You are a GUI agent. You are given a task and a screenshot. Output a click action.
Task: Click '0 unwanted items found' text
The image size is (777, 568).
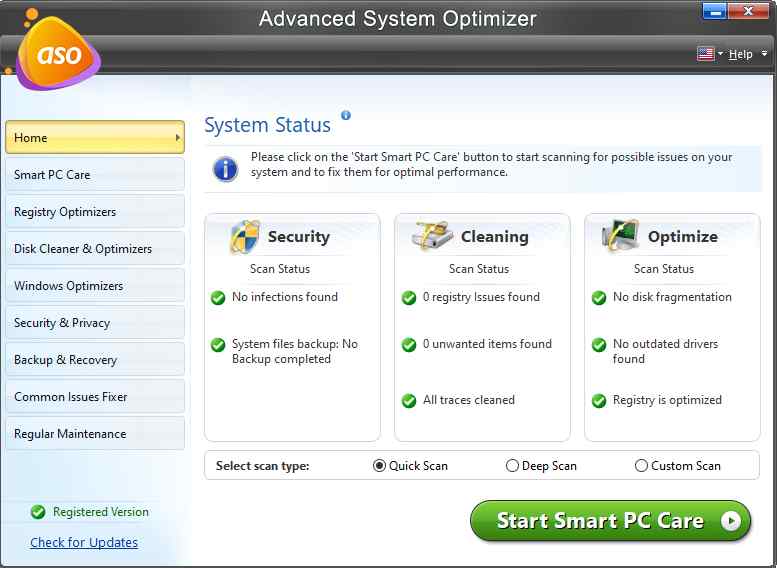point(487,343)
